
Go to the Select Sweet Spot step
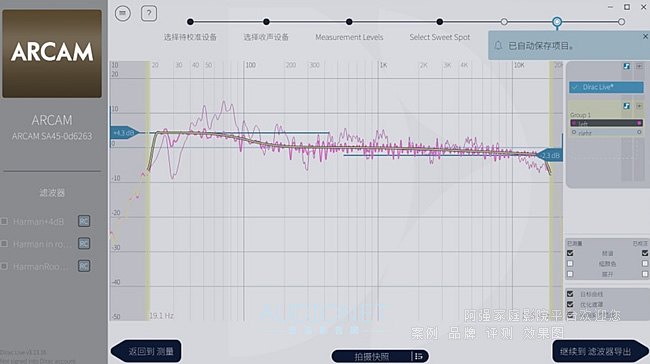pos(440,37)
